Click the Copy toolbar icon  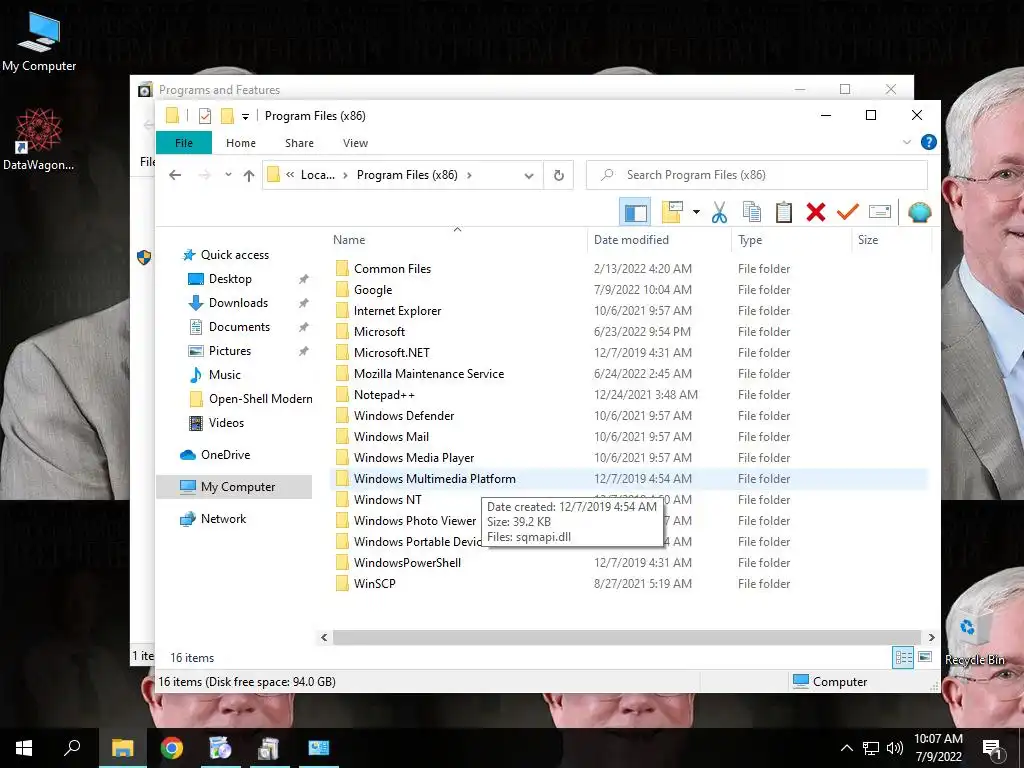pyautogui.click(x=752, y=212)
